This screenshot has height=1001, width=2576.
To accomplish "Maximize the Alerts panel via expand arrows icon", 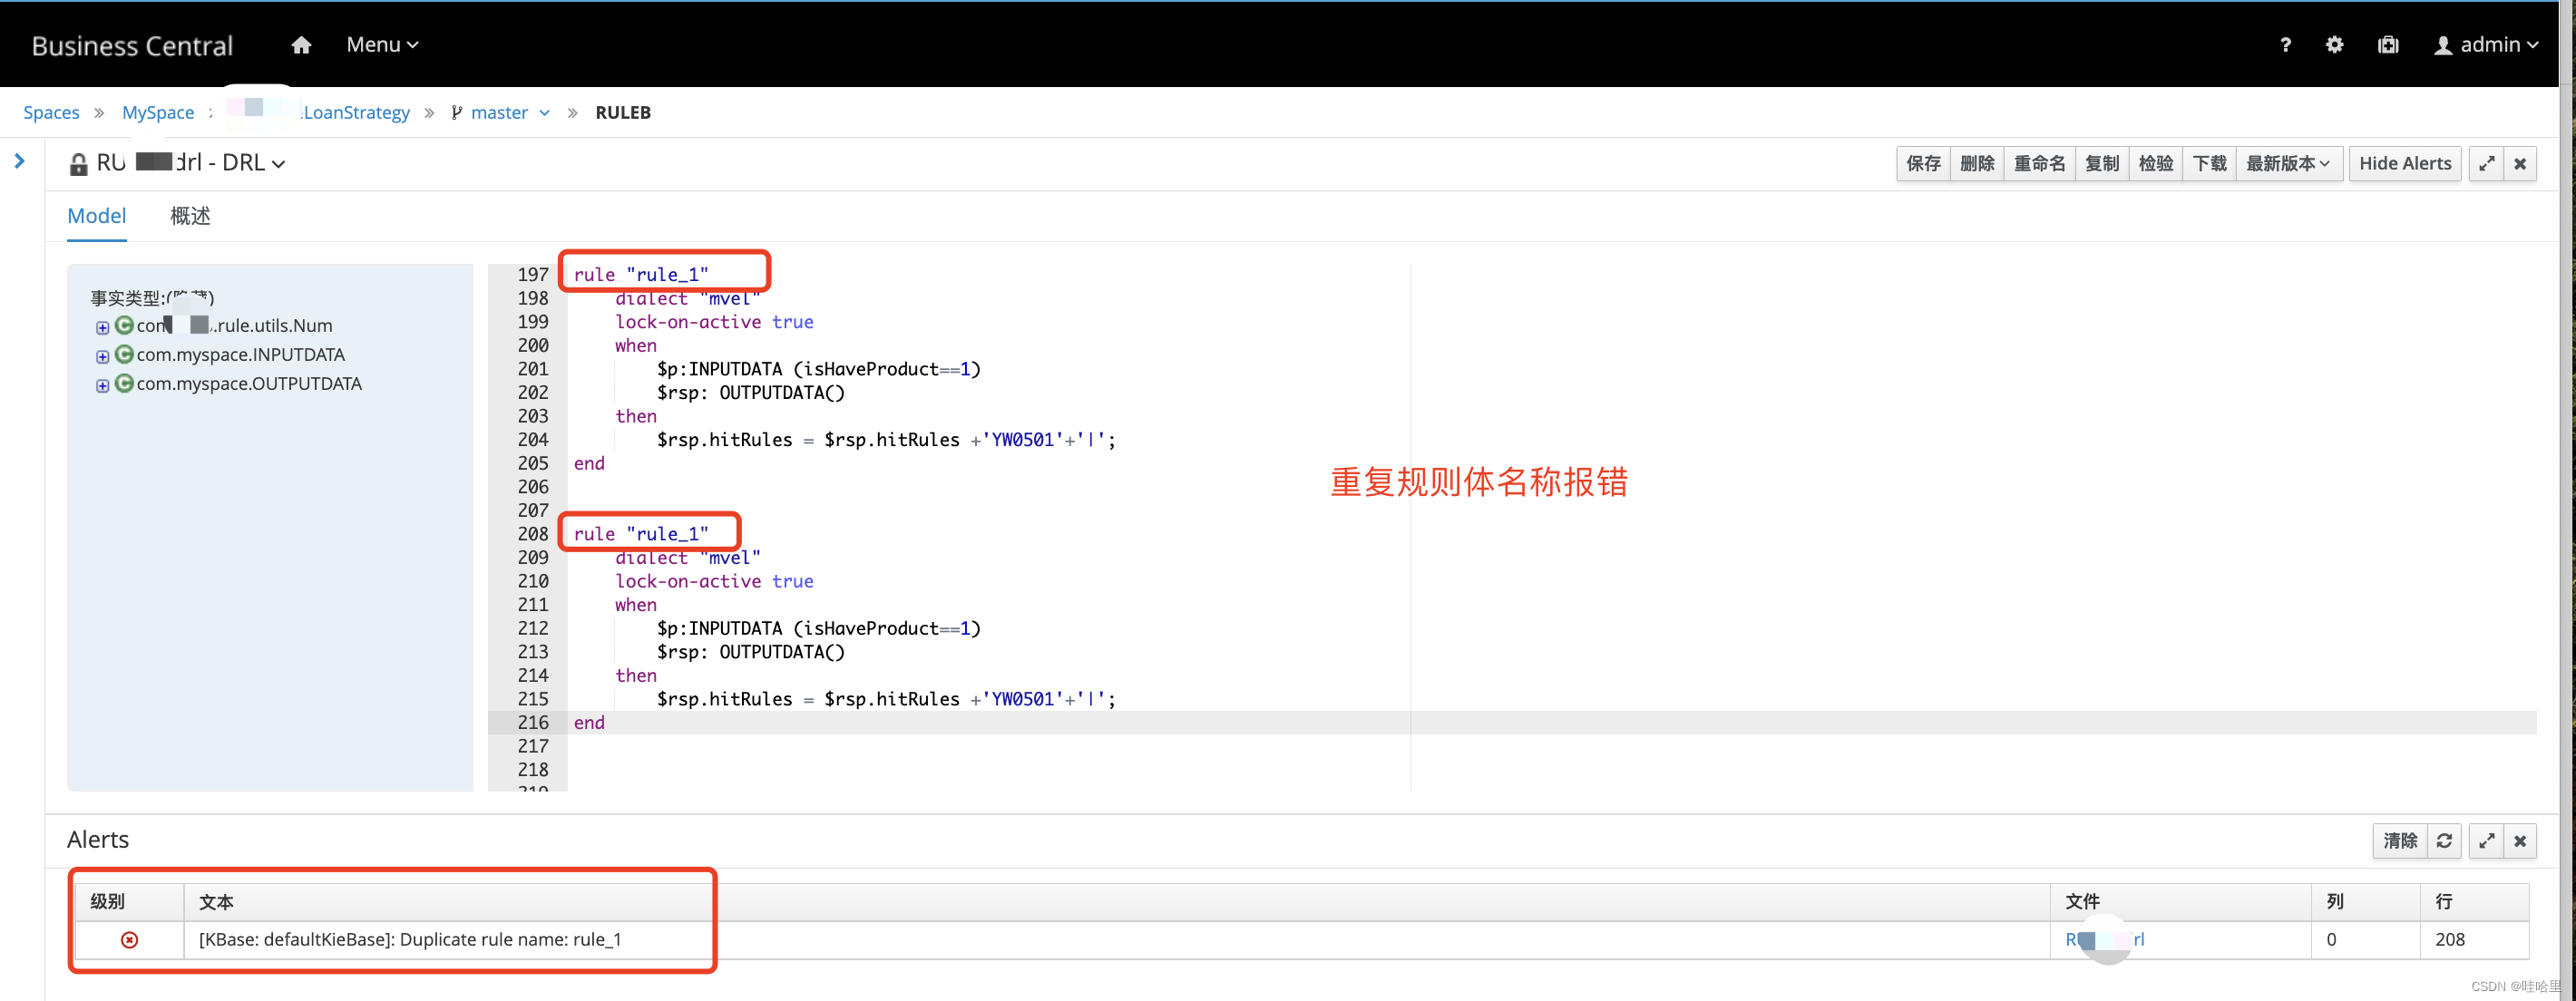I will [2487, 841].
